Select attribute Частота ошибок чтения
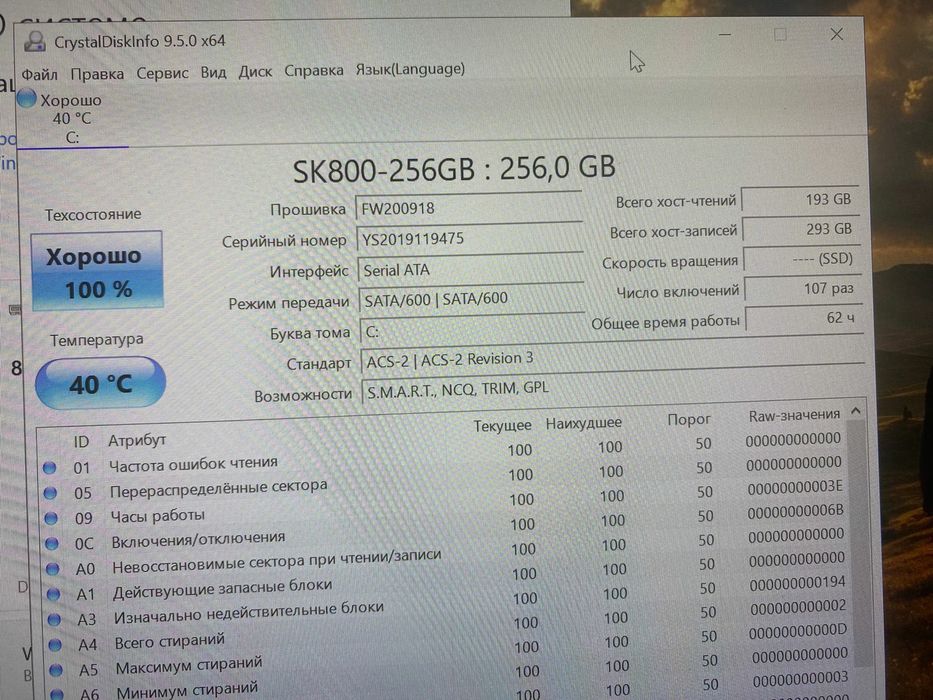This screenshot has width=933, height=700. 193,464
